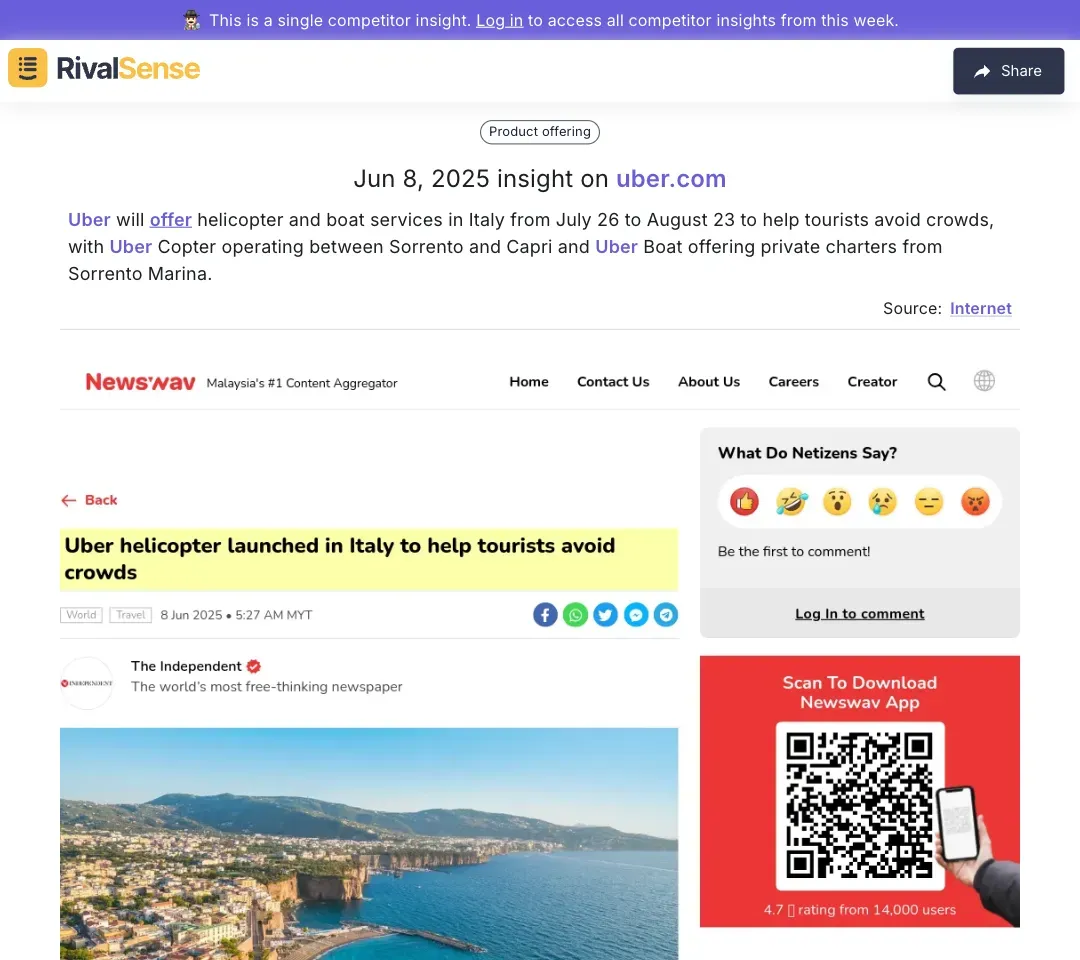
Task: React with the laughing emoji
Action: coord(791,501)
